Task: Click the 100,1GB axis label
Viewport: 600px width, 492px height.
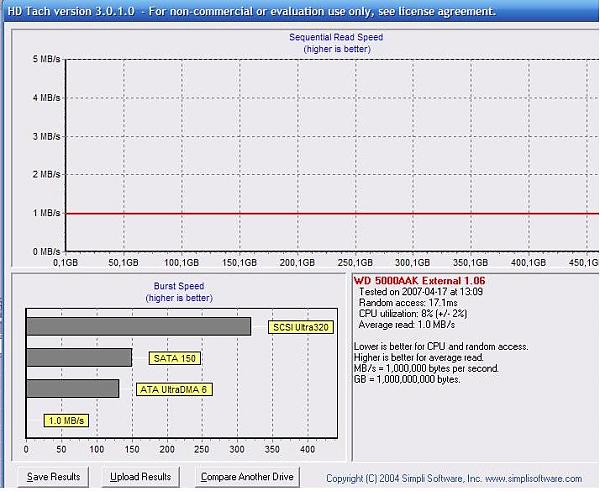Action: pyautogui.click(x=181, y=262)
